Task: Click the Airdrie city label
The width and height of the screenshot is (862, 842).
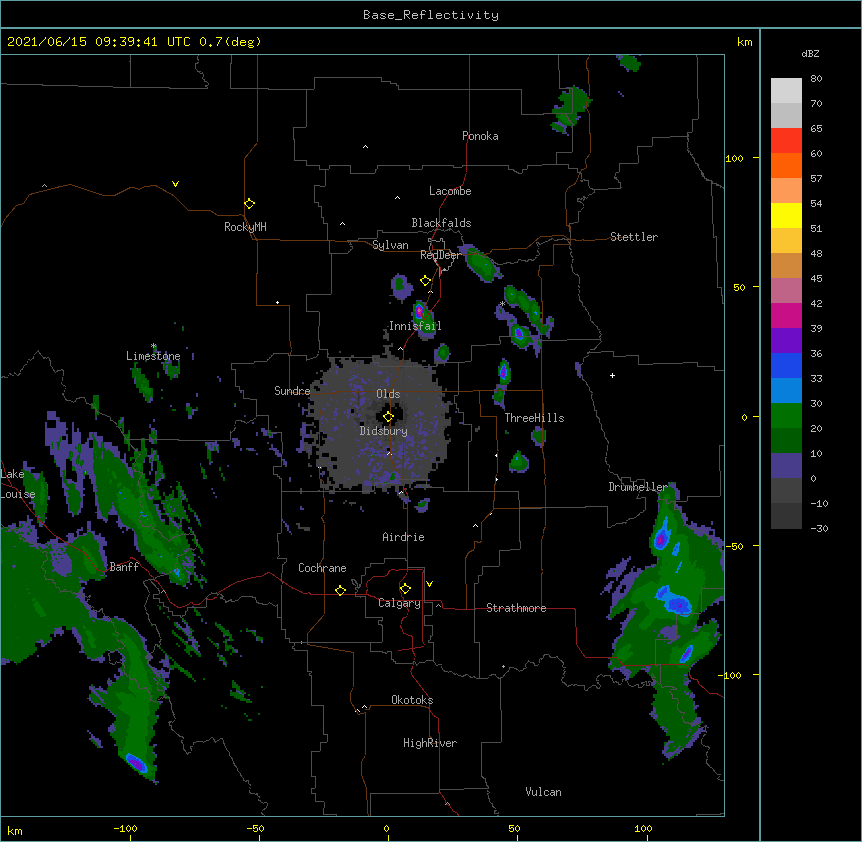Action: tap(404, 537)
